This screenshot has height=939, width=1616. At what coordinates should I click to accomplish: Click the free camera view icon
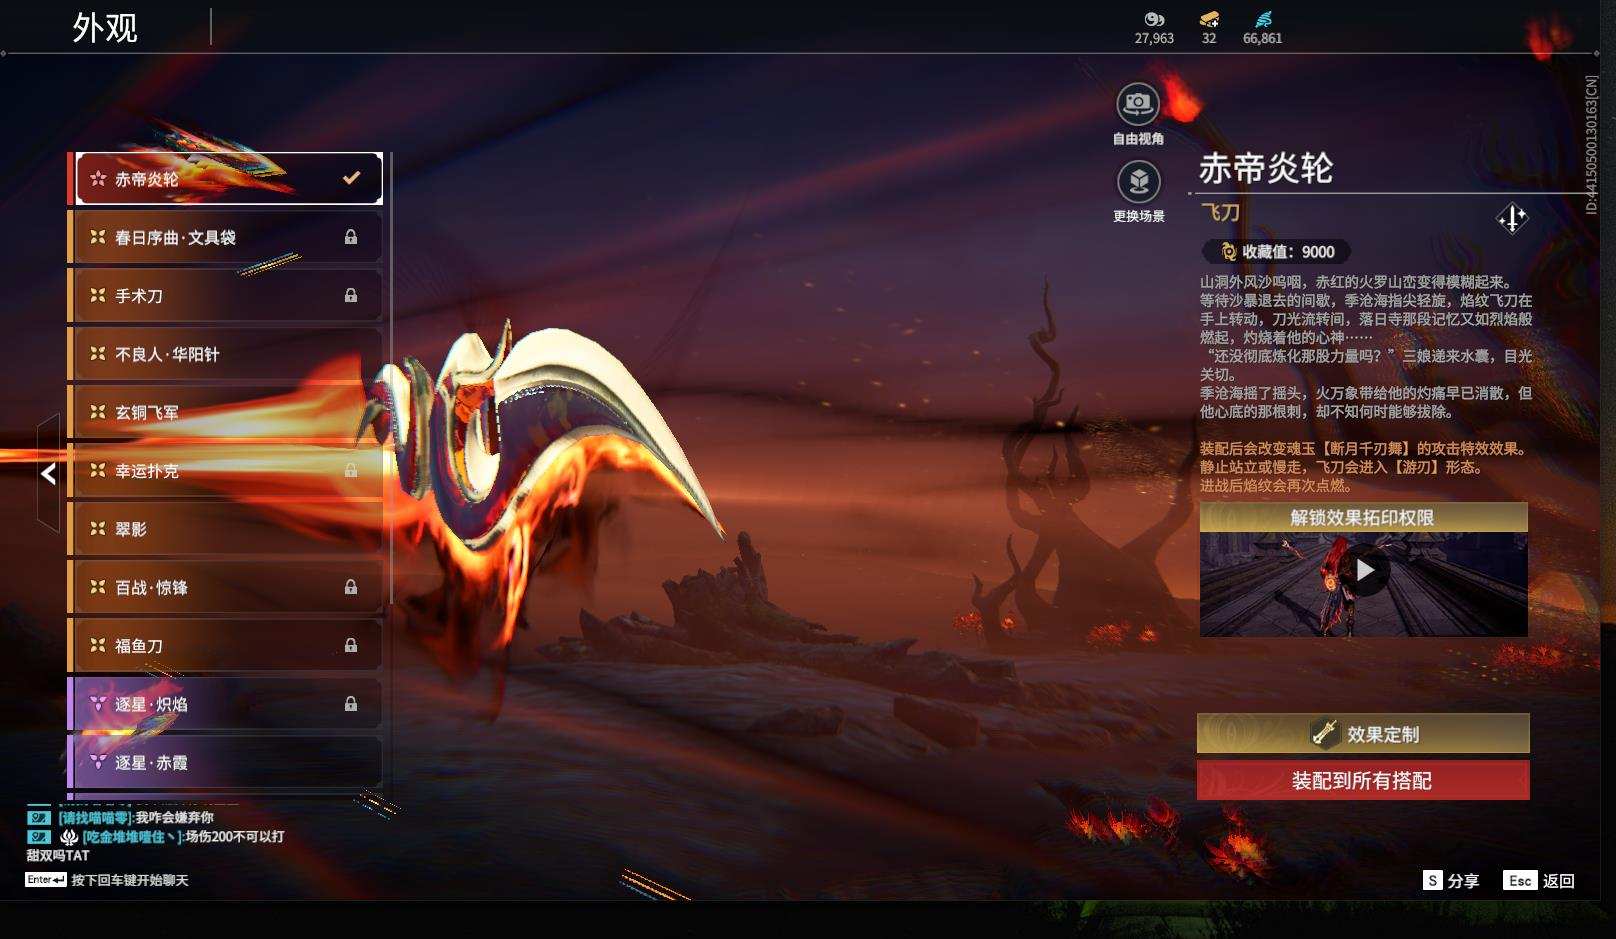click(1137, 103)
